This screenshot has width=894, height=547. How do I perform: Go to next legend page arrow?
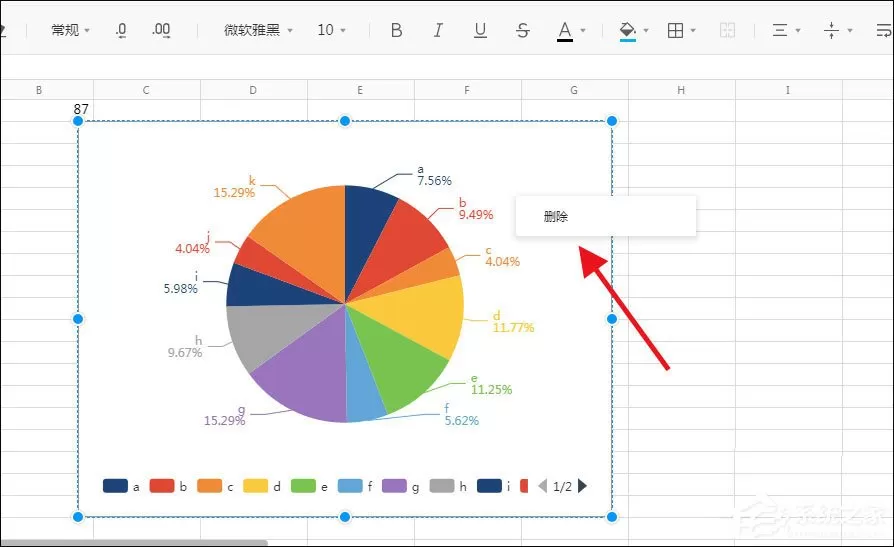582,486
